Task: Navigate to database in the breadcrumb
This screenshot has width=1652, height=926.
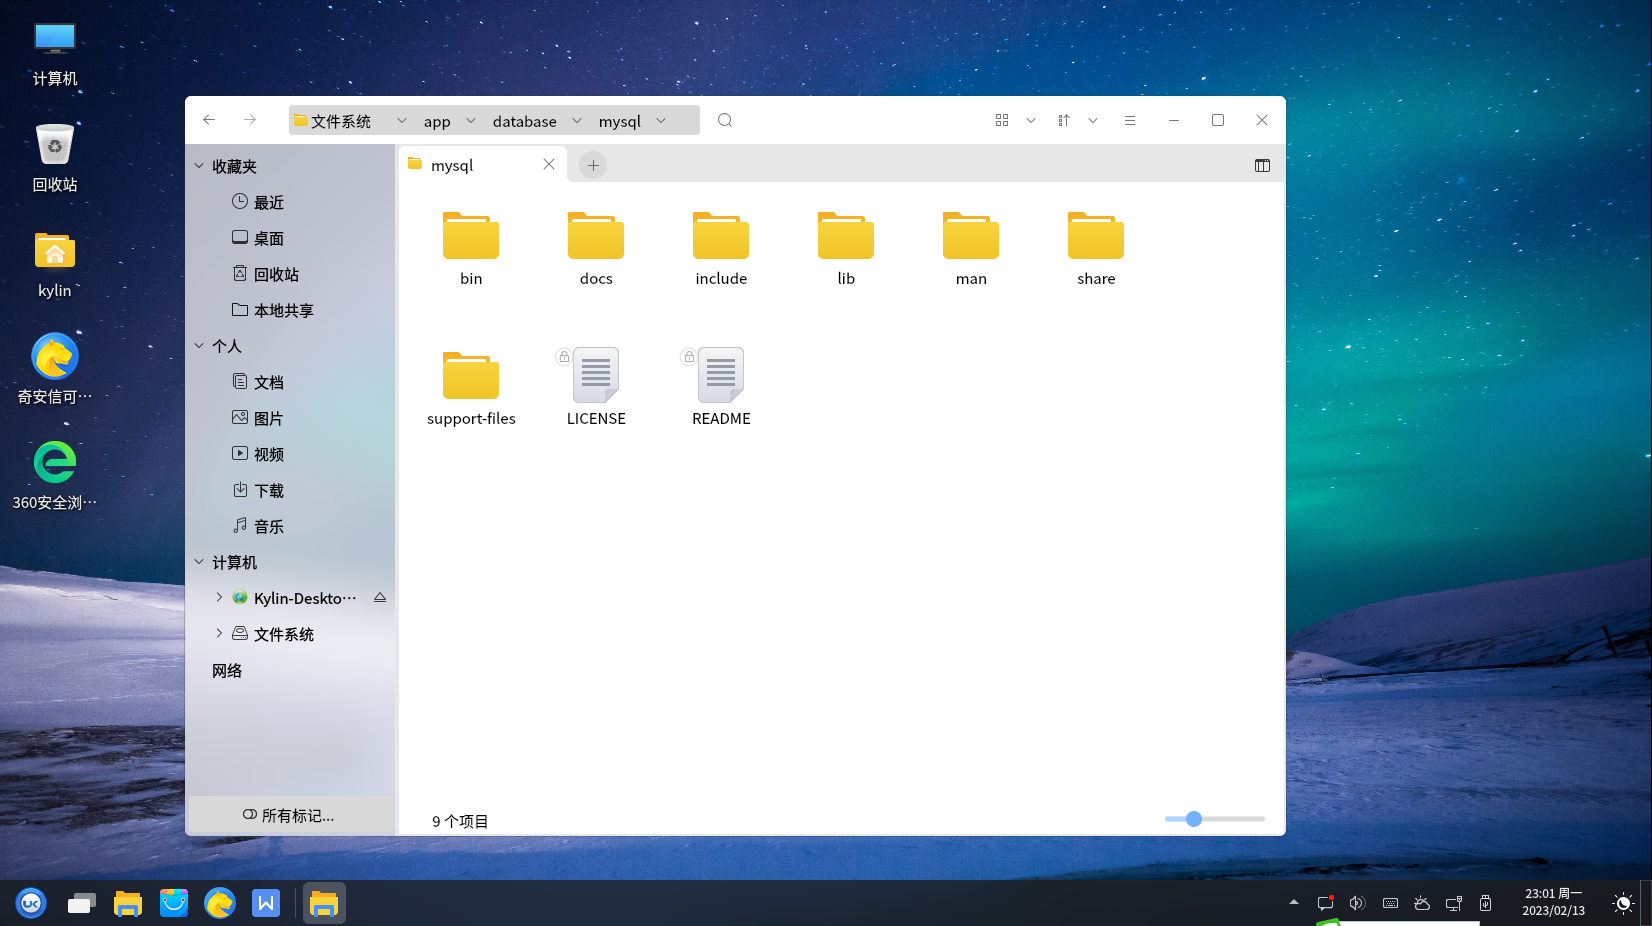Action: coord(524,121)
